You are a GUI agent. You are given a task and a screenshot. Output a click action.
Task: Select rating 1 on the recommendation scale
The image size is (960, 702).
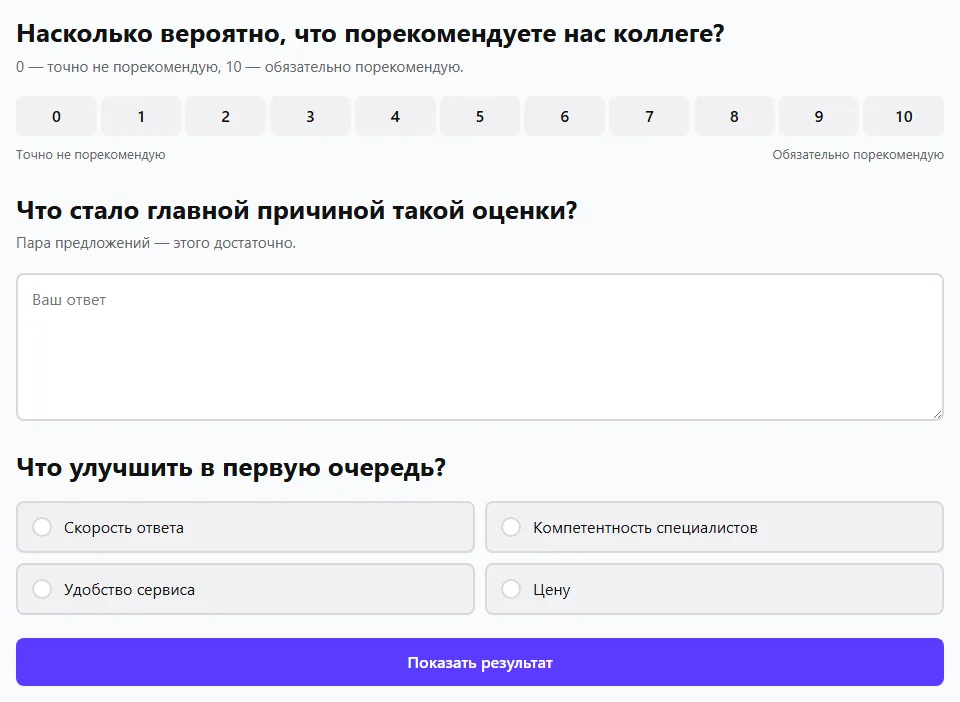(x=141, y=116)
